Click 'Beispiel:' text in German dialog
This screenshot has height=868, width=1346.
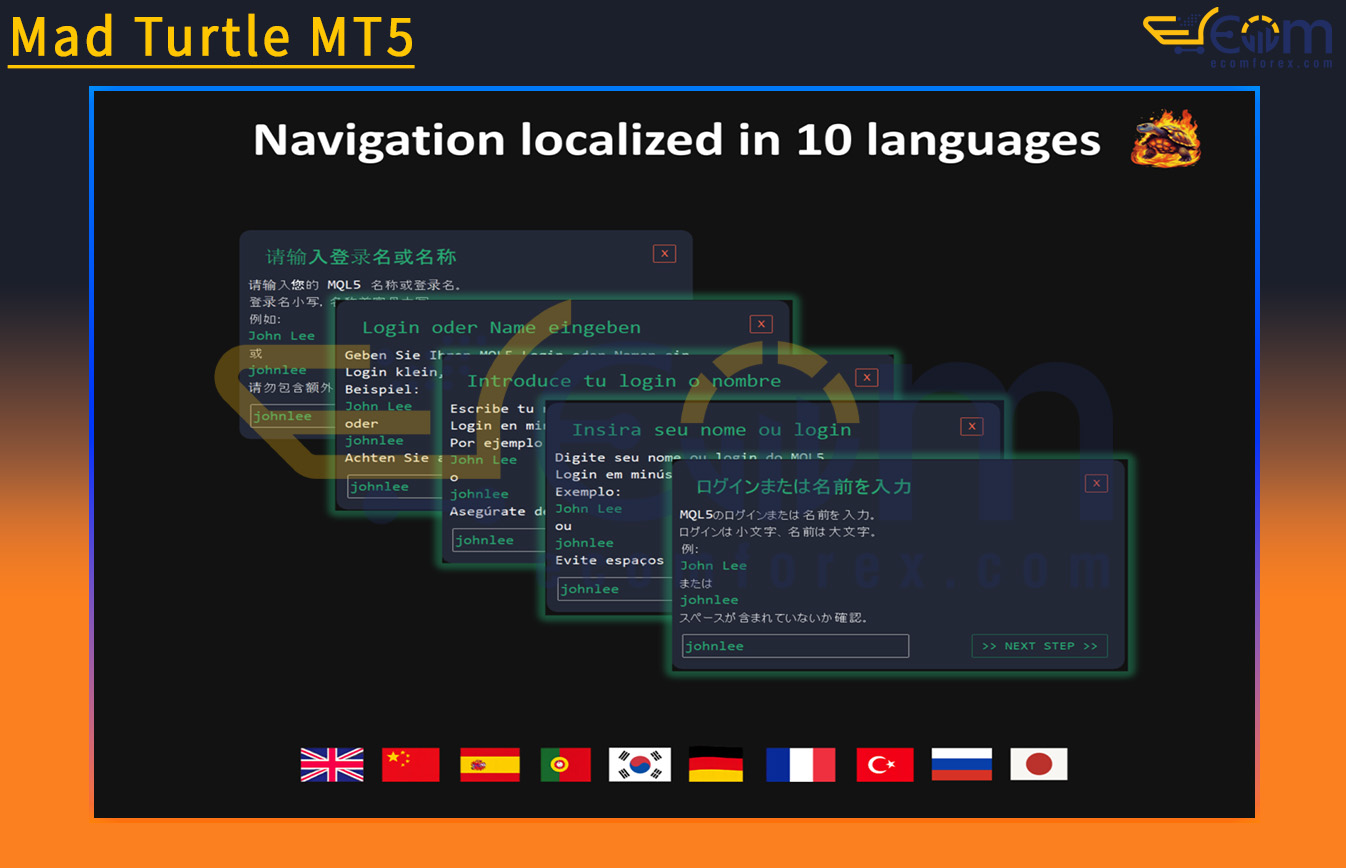(x=382, y=389)
